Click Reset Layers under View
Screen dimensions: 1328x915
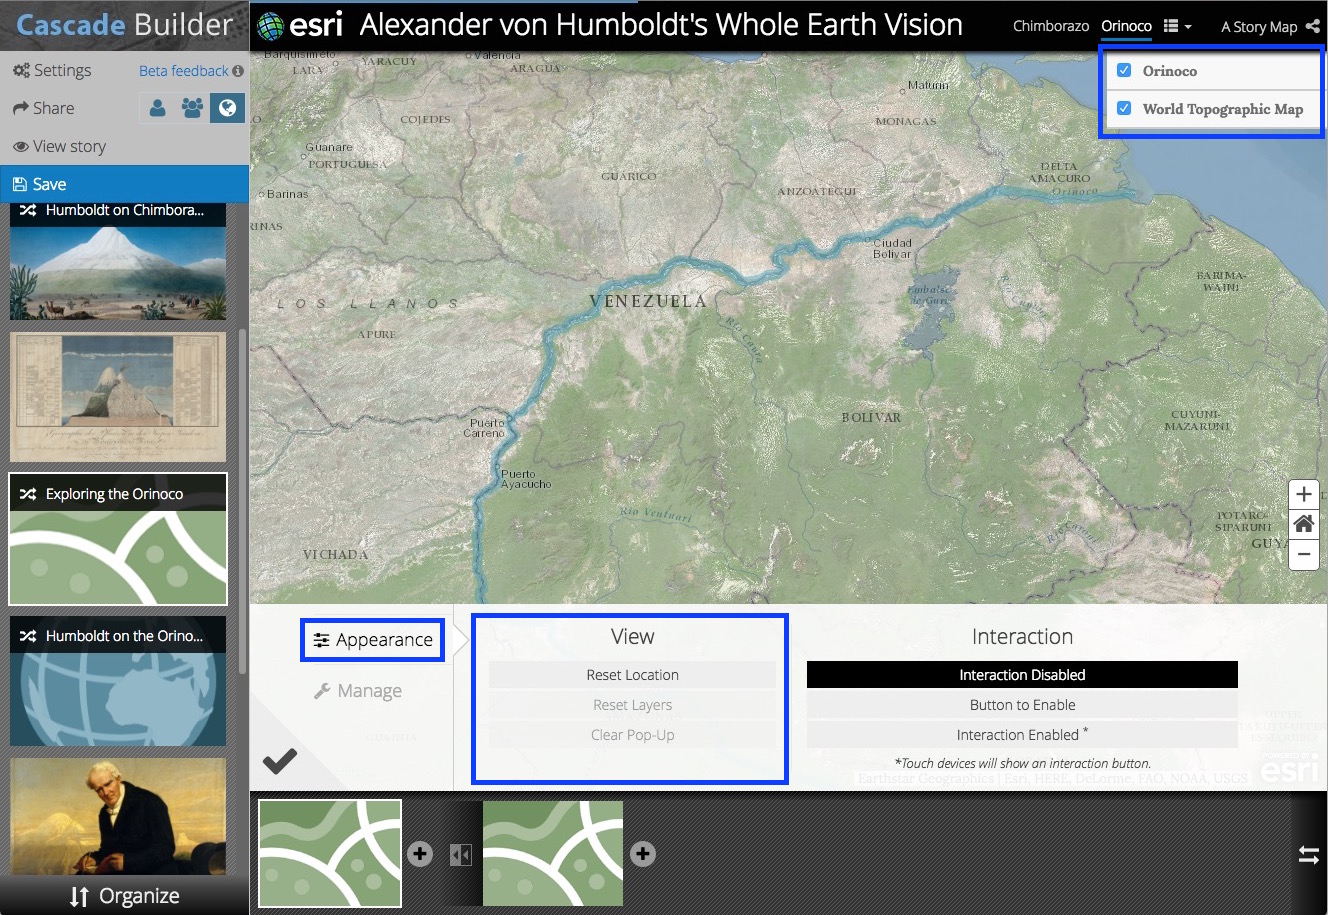point(632,705)
